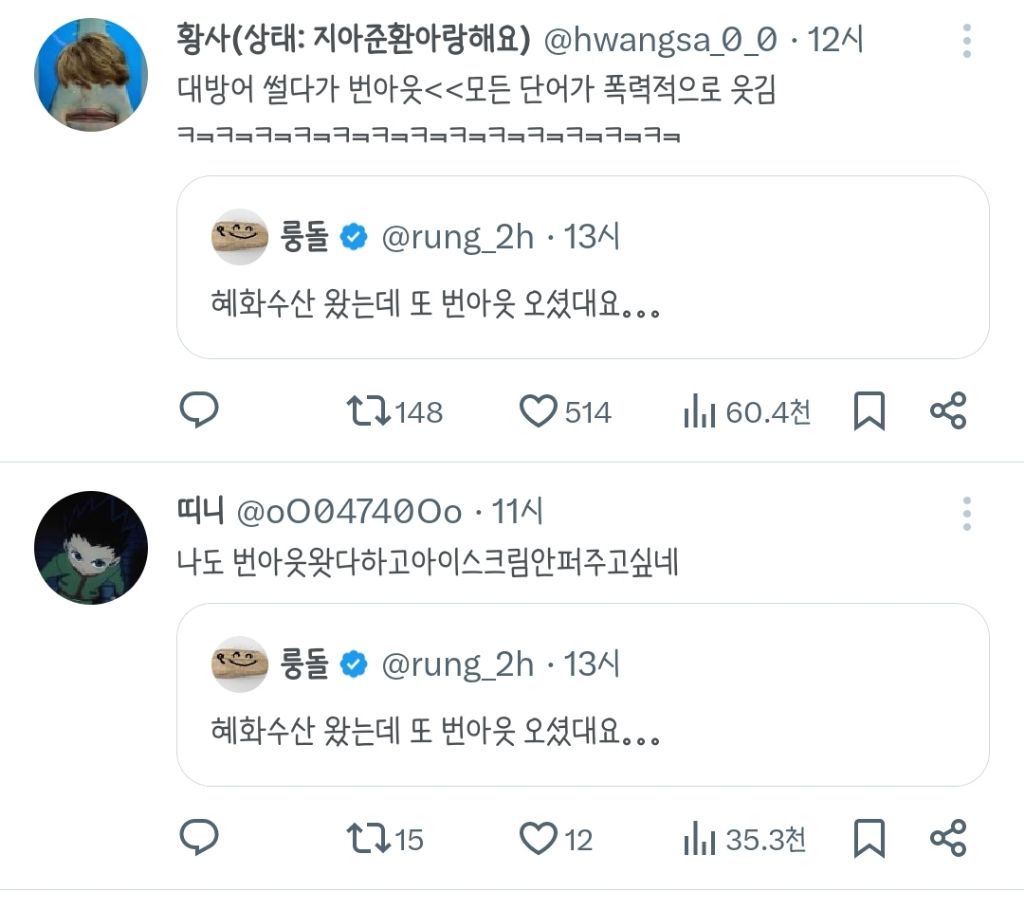Retweet the post with 148 retweets

pos(367,411)
